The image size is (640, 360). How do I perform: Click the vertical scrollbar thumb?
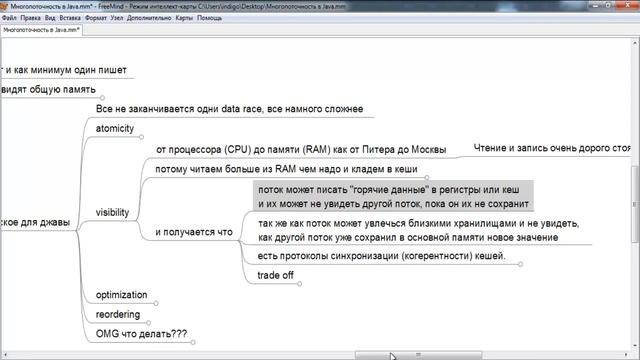(635, 204)
